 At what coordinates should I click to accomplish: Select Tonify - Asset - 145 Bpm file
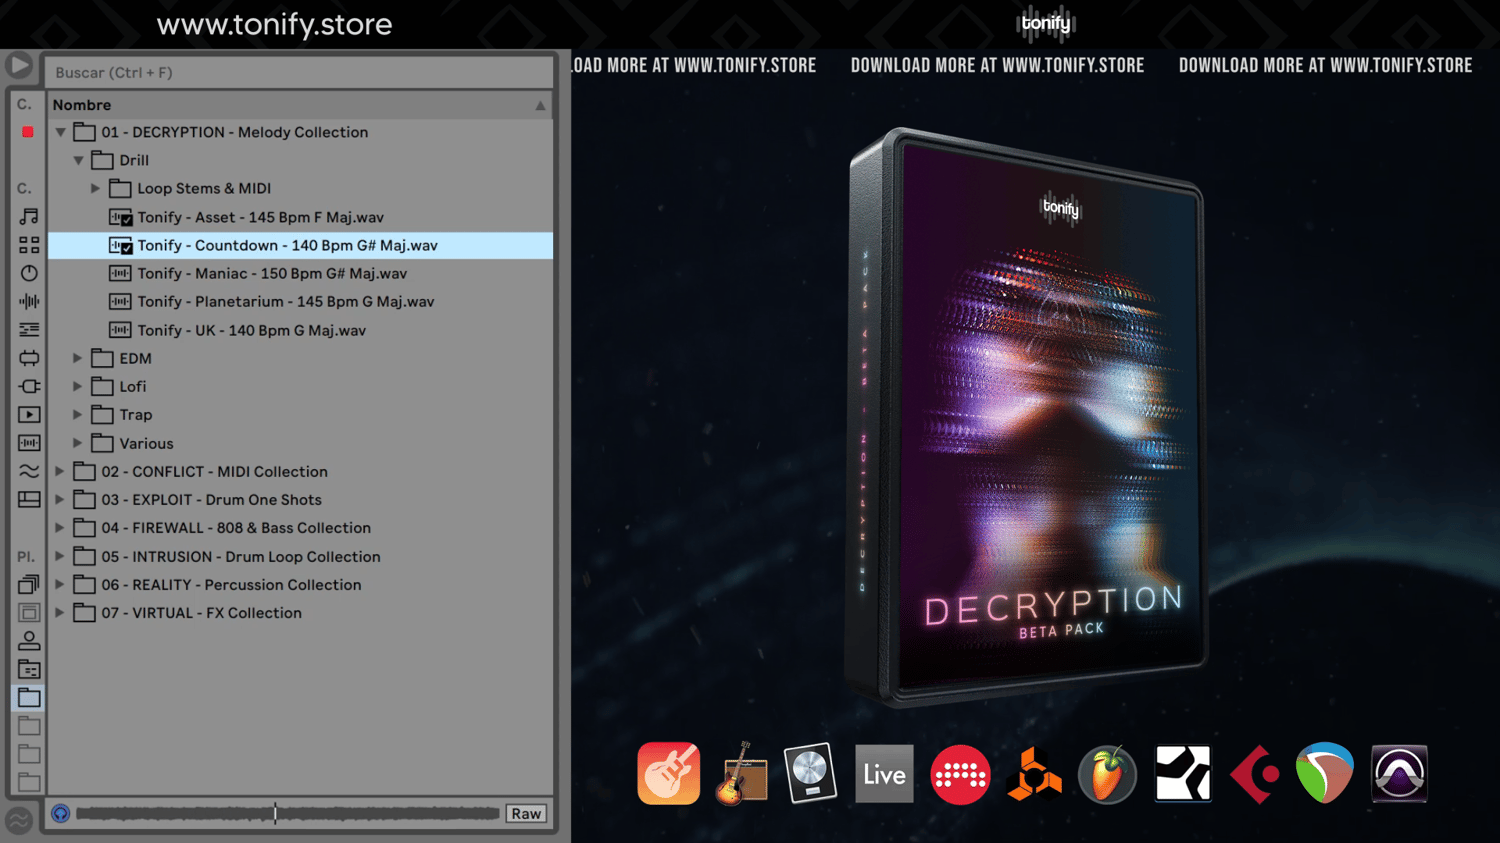click(300, 217)
